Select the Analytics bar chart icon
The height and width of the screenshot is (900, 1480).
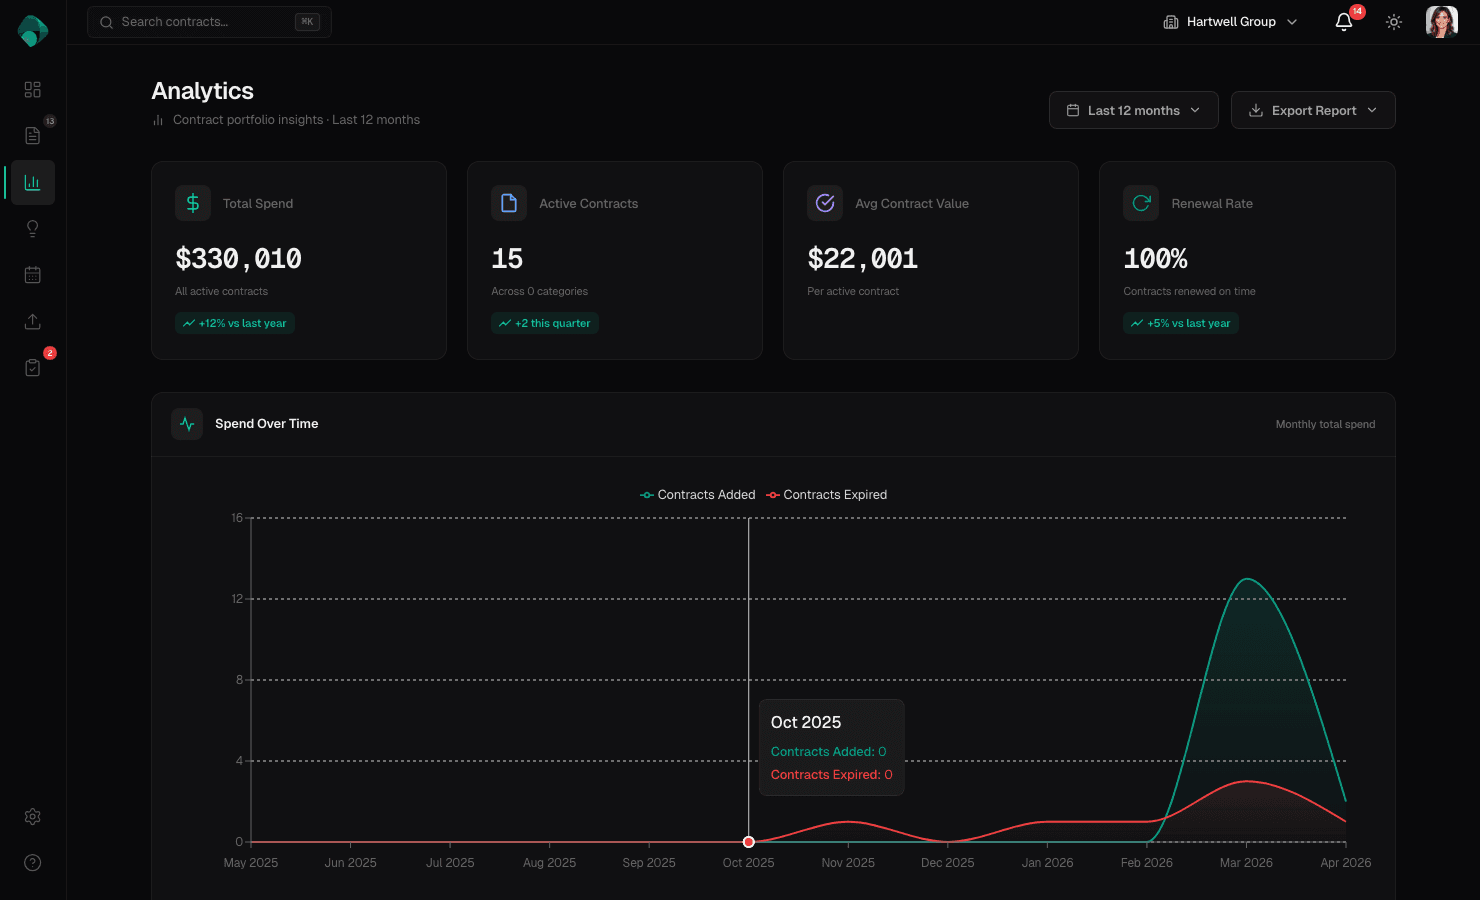point(32,182)
